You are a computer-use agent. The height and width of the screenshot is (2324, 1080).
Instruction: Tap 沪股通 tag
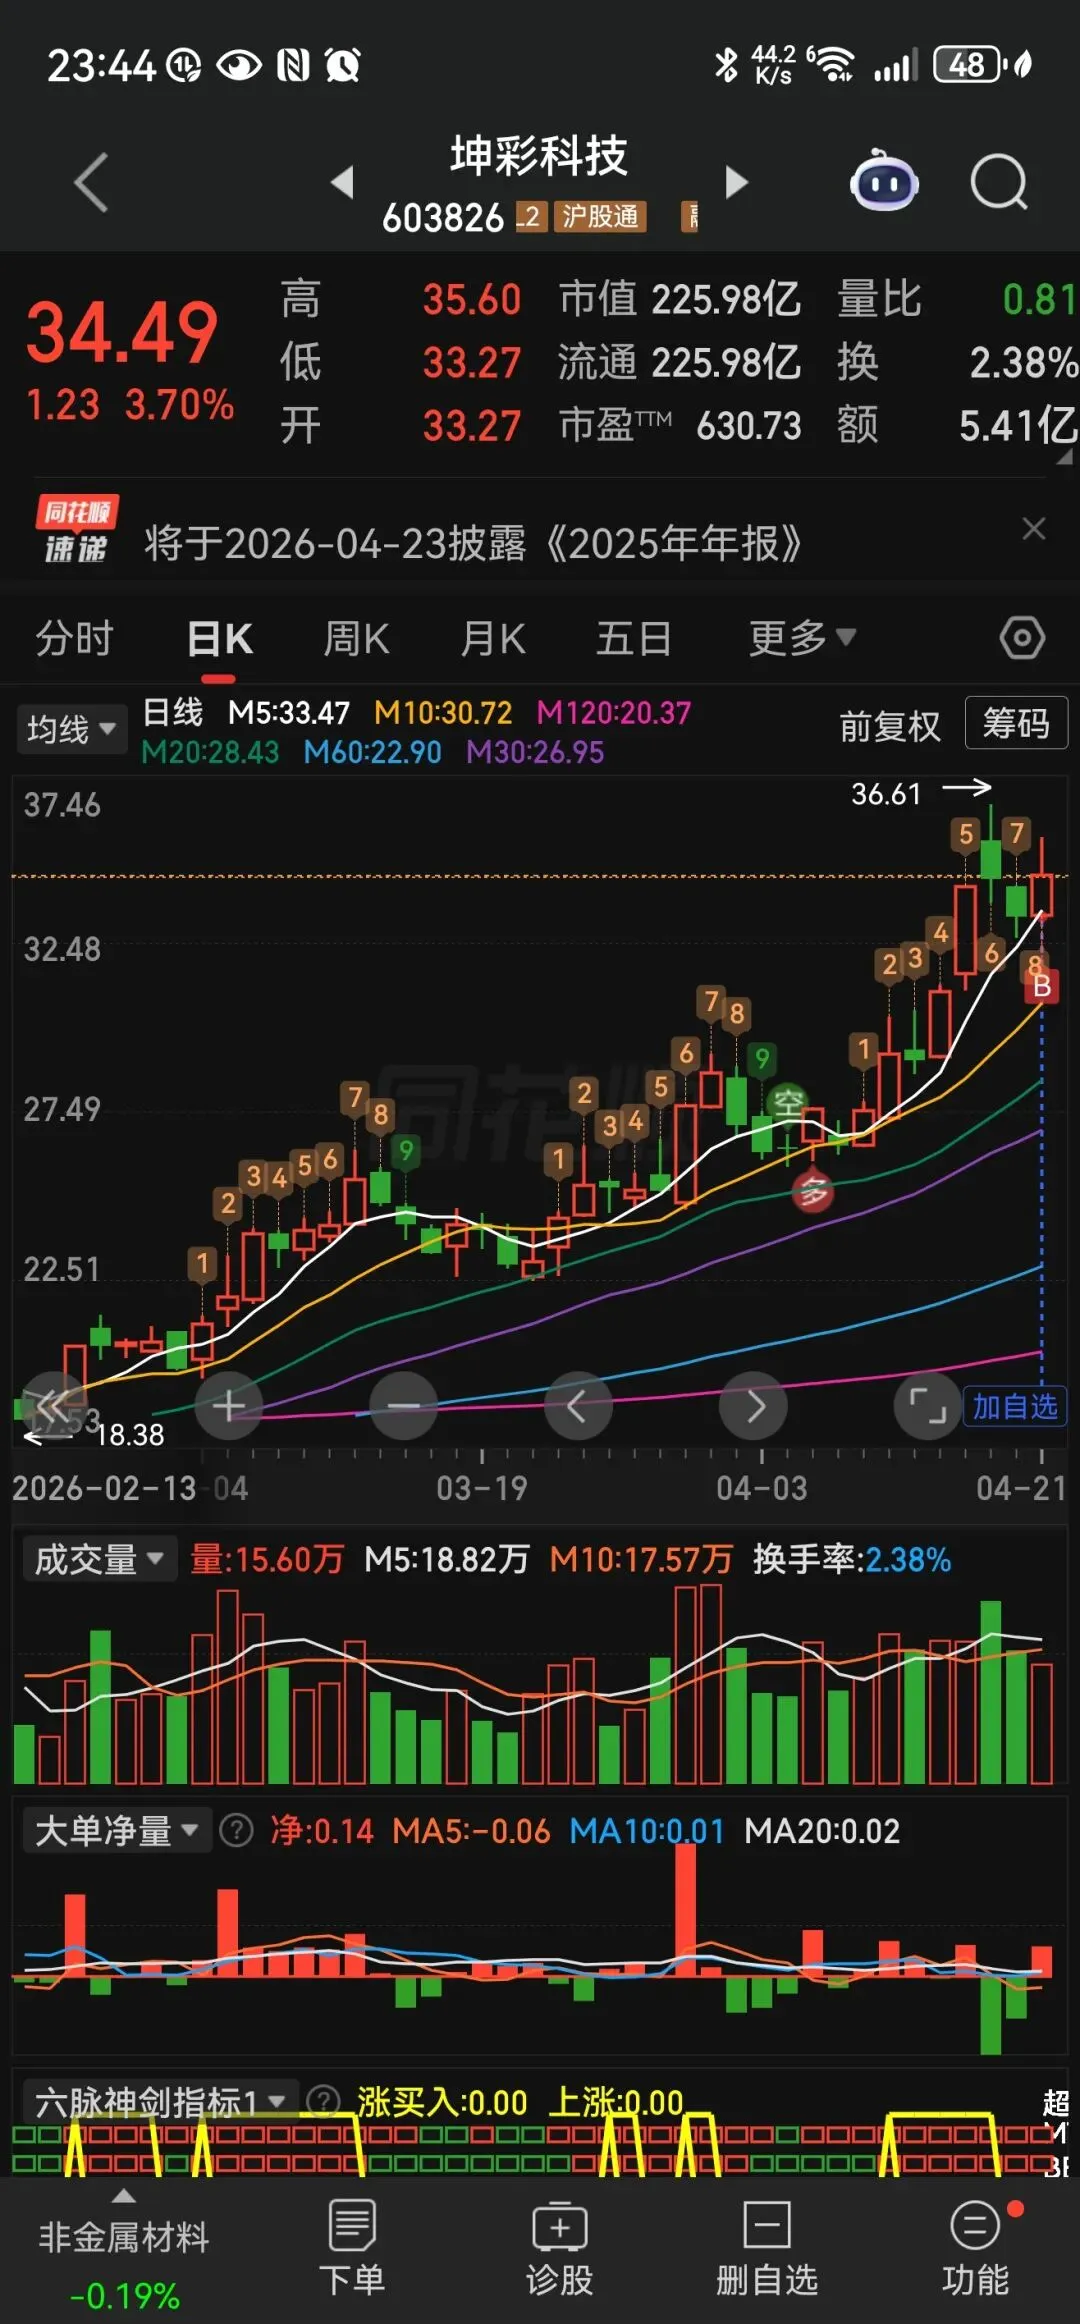(600, 216)
